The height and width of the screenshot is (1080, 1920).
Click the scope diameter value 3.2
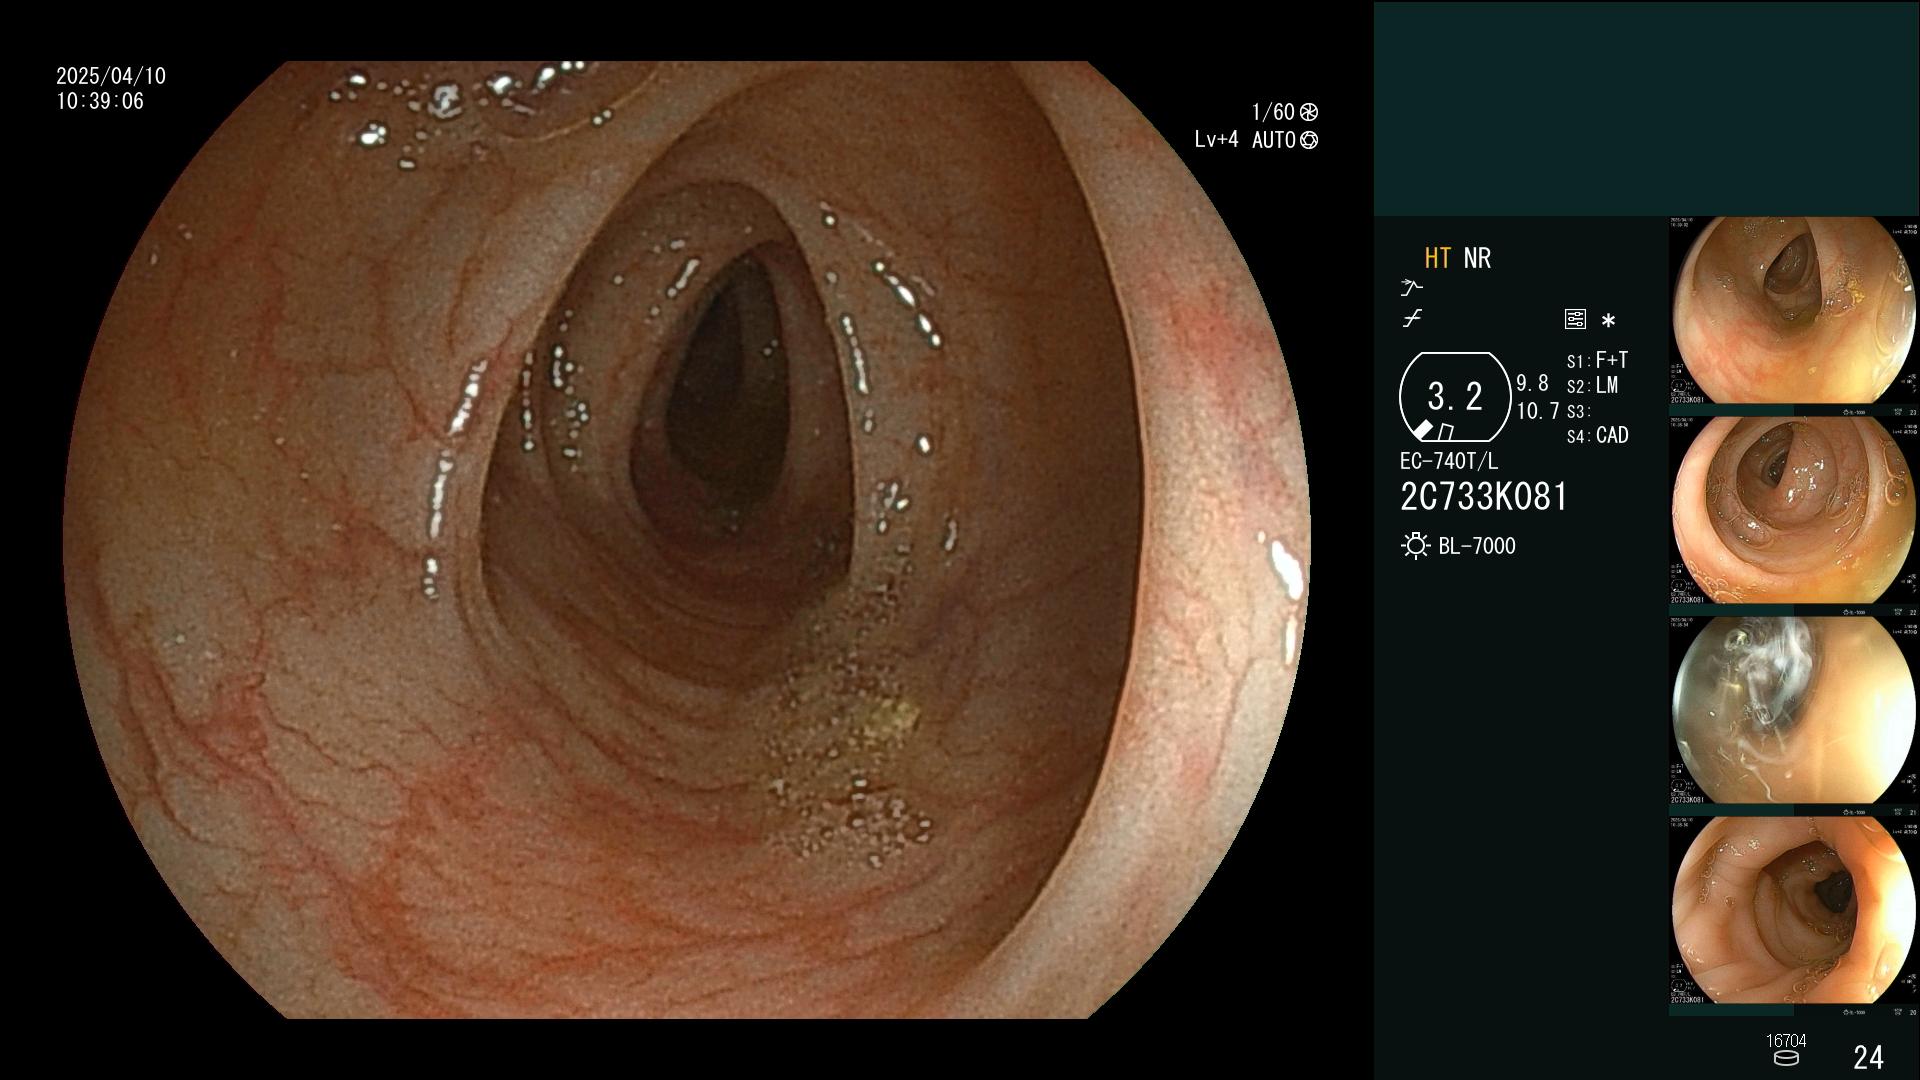tap(1455, 397)
